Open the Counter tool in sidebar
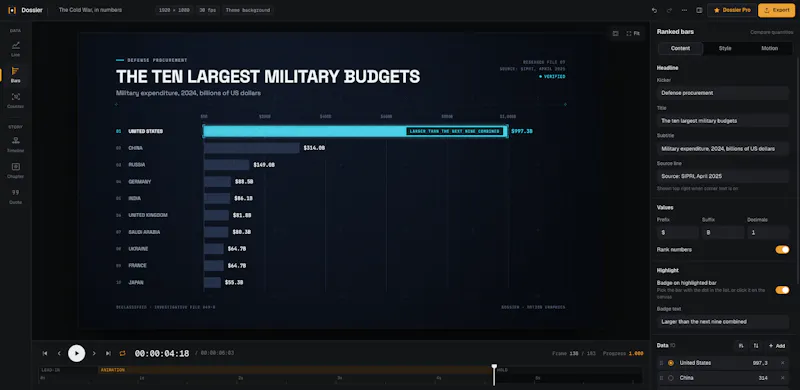Screen dimensions: 800x390 tap(15, 100)
